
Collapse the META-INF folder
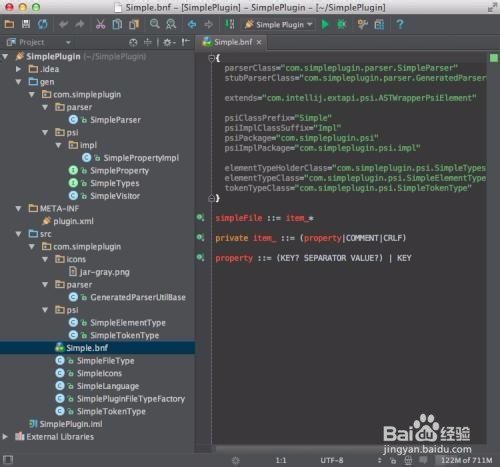18,209
